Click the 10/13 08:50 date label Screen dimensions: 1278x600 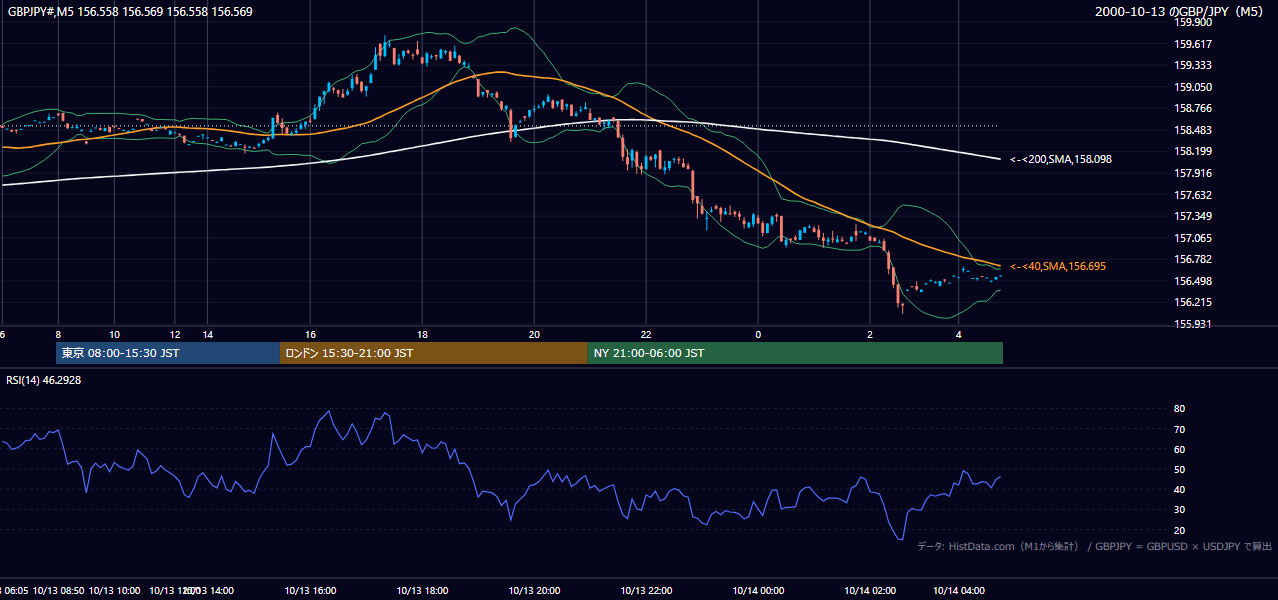(58, 591)
